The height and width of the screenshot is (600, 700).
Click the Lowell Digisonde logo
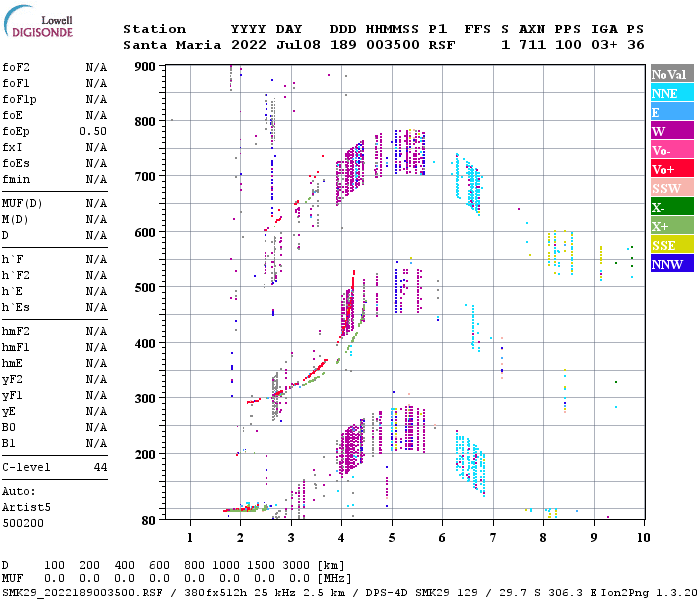click(x=38, y=21)
